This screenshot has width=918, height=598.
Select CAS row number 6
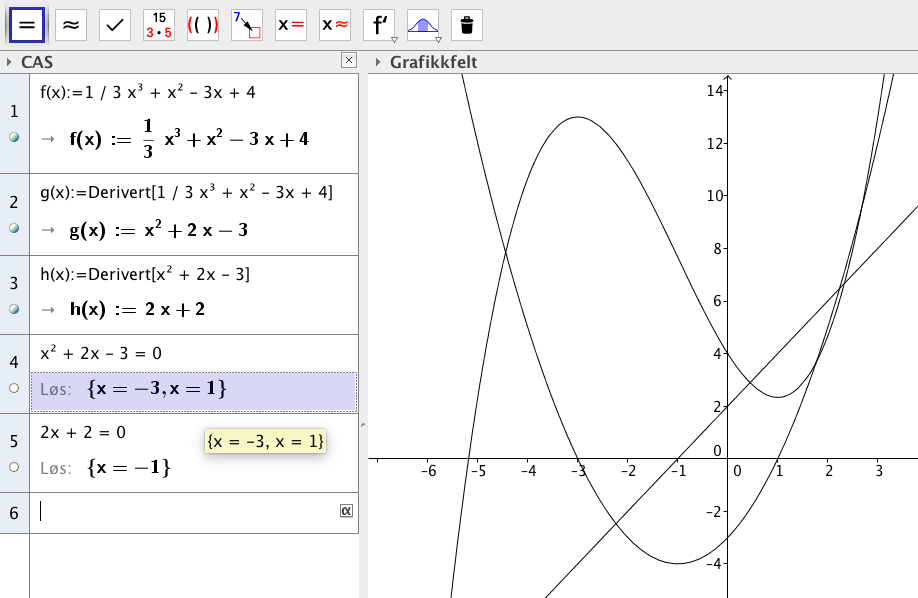point(14,513)
